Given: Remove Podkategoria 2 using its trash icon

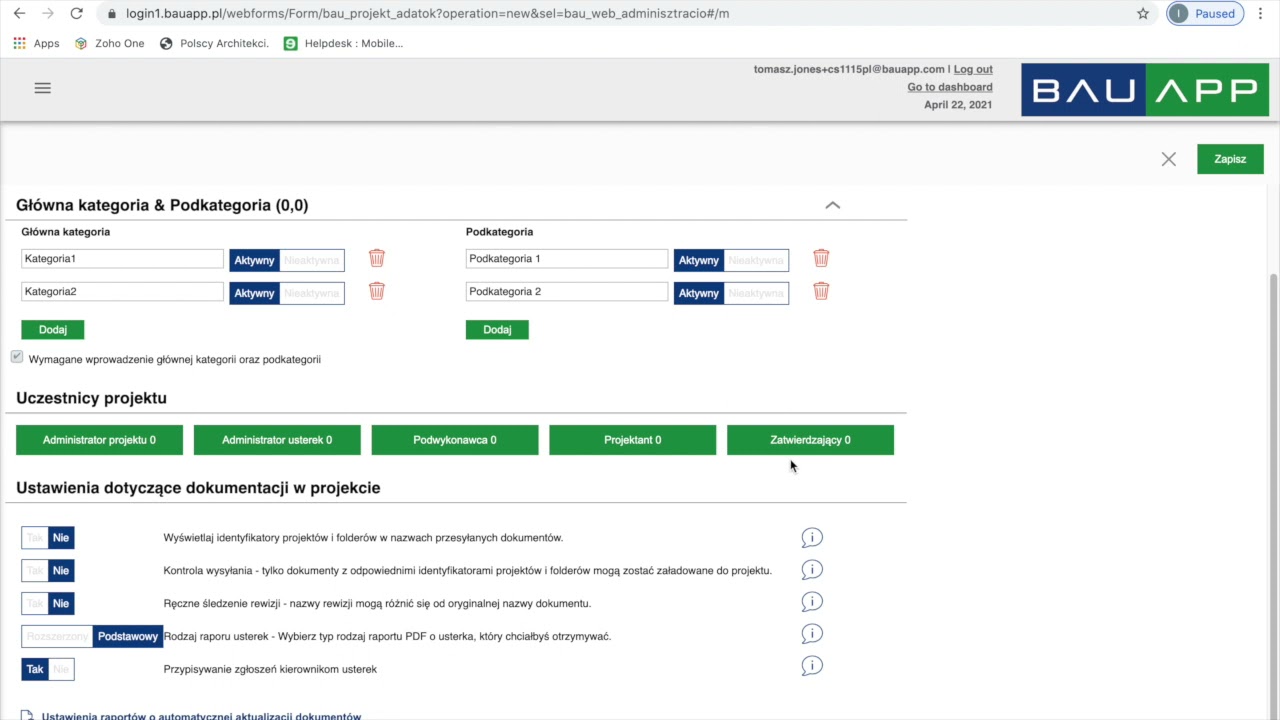Looking at the screenshot, I should [821, 291].
